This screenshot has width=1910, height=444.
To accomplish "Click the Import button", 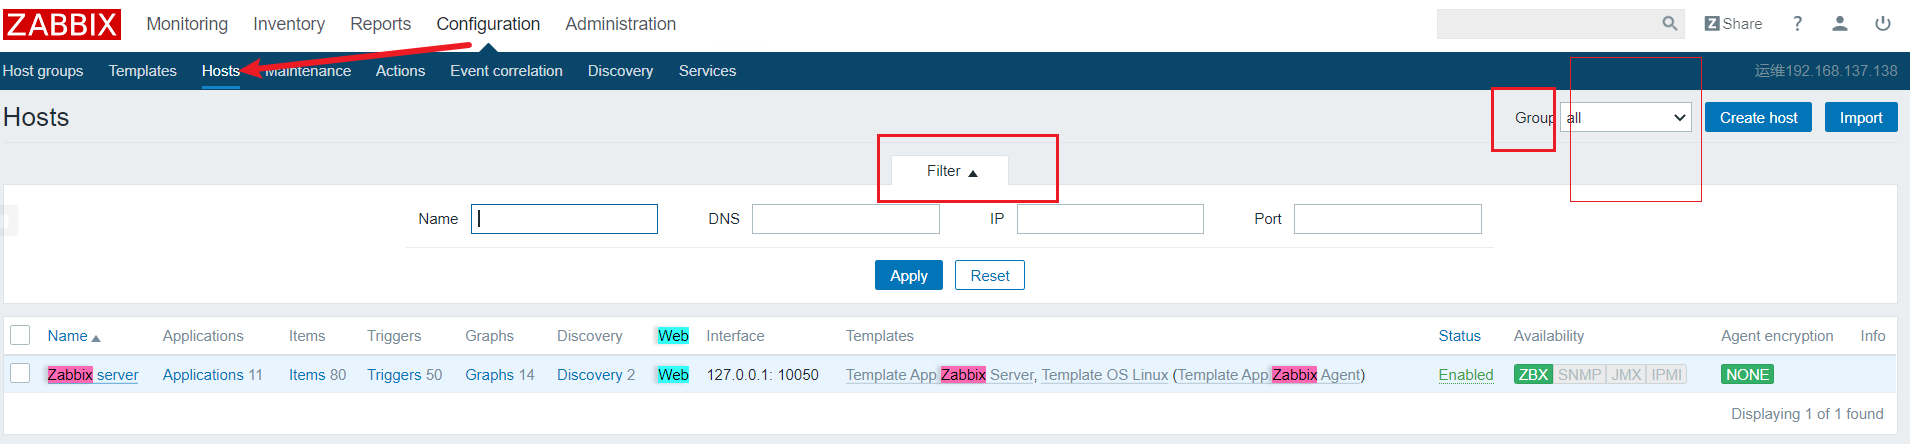I will click(1861, 118).
